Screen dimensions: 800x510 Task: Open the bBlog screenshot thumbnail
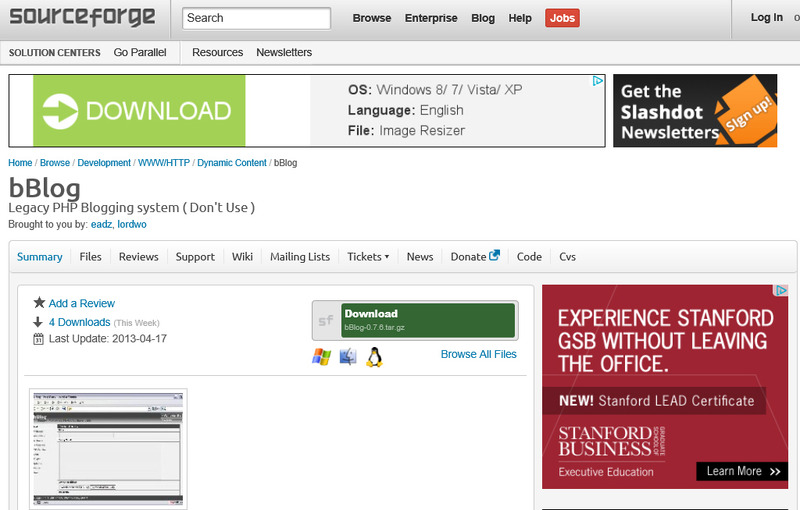click(108, 449)
